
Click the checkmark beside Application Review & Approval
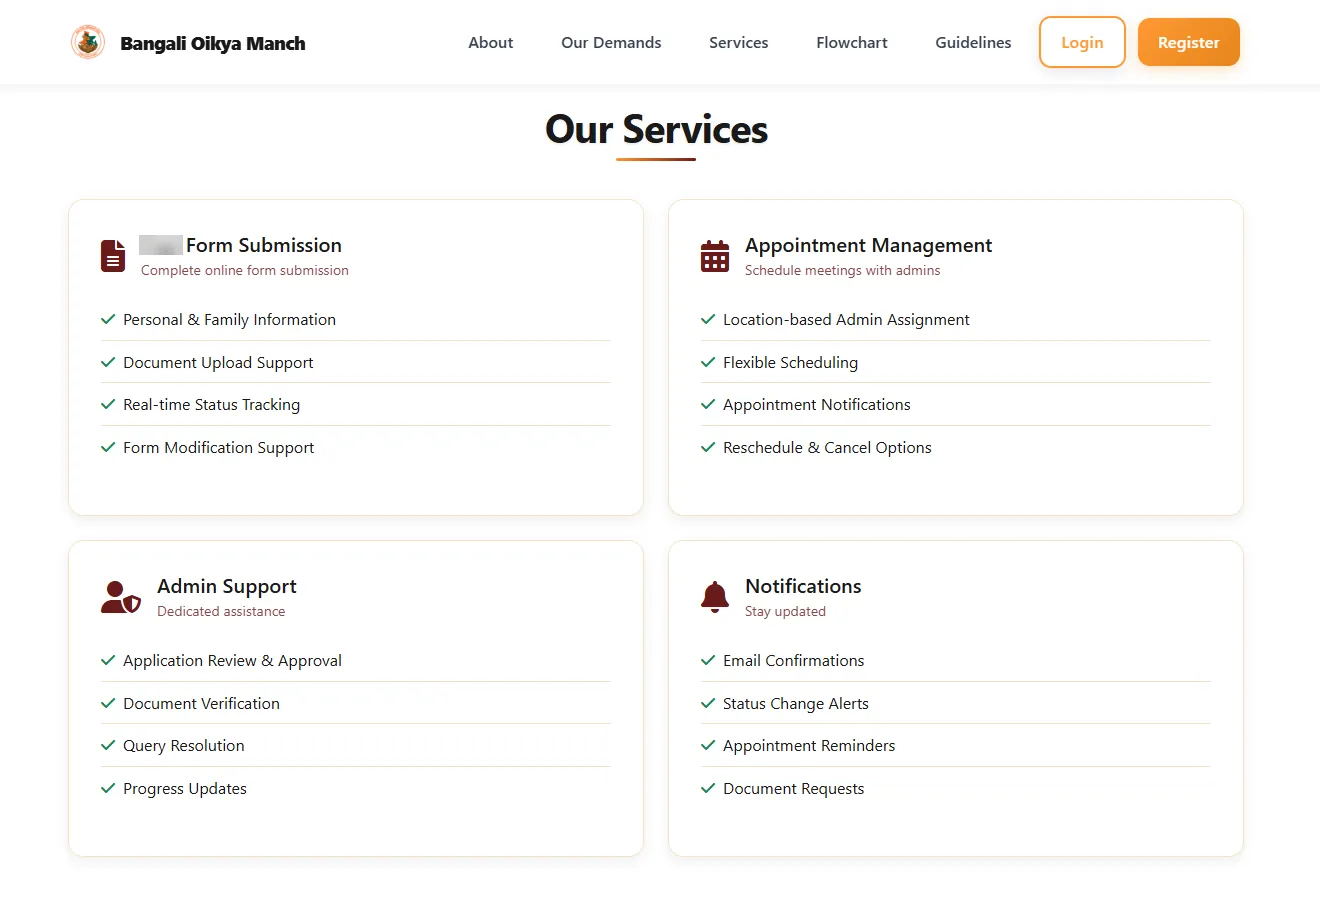tap(108, 661)
